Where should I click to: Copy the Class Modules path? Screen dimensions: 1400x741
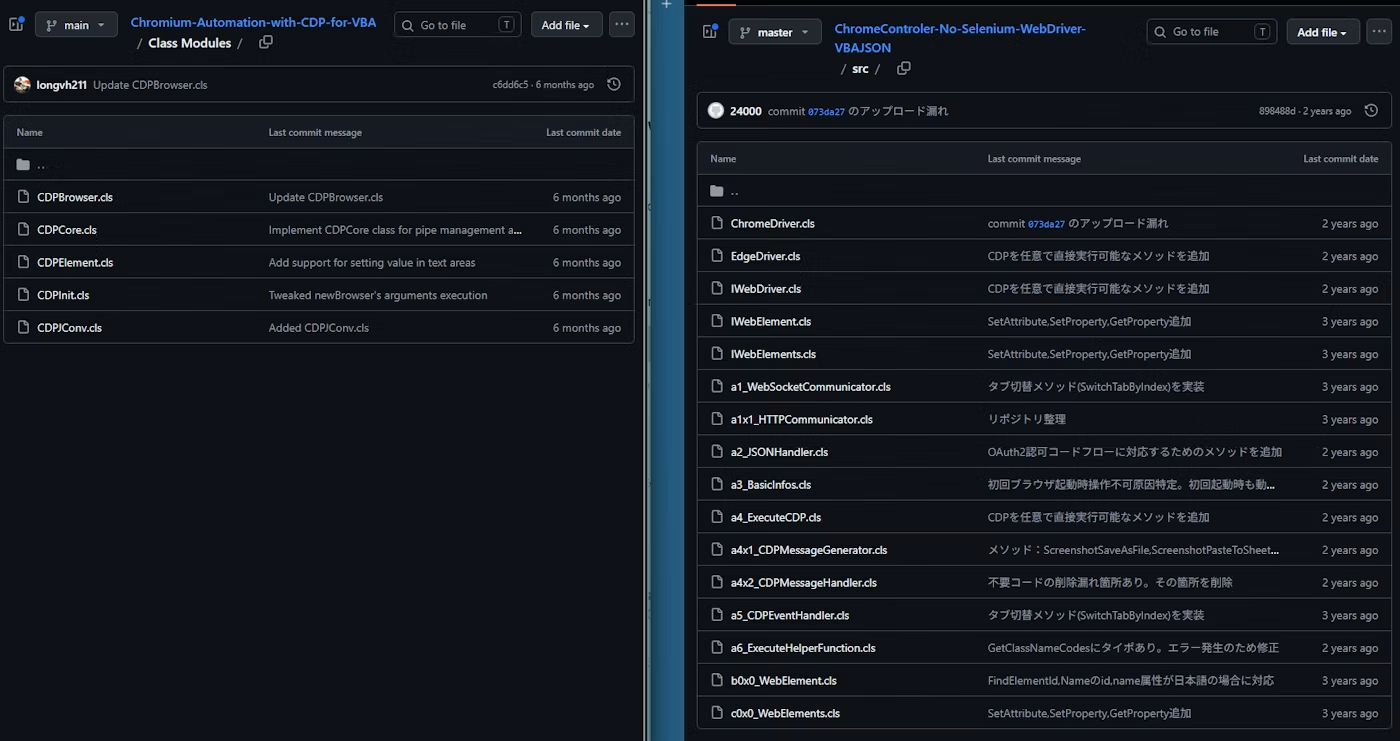[265, 42]
